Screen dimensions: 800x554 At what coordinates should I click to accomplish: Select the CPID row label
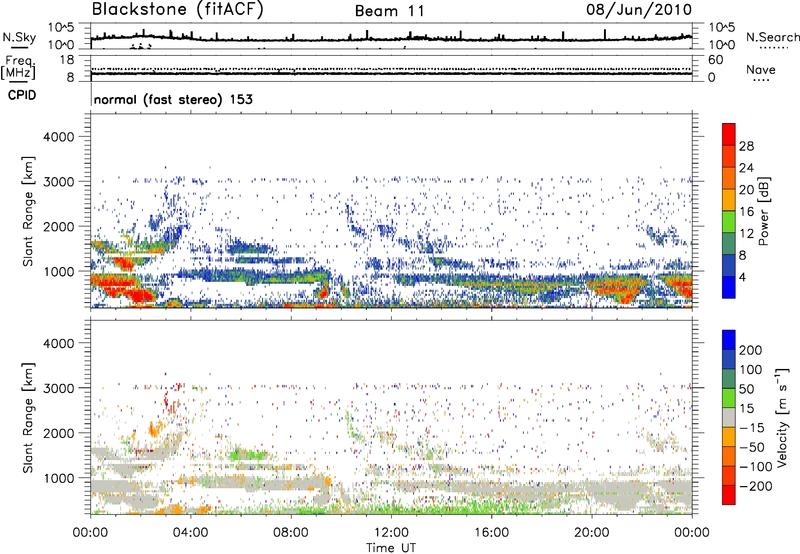tap(22, 95)
